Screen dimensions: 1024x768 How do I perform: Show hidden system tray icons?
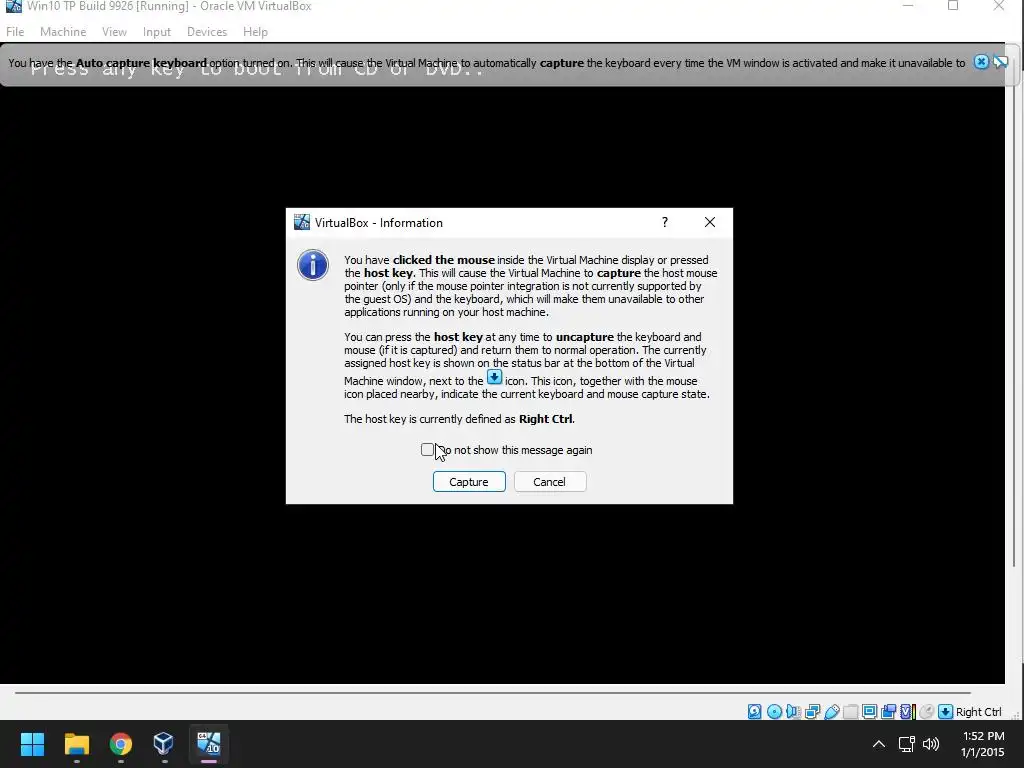click(879, 744)
